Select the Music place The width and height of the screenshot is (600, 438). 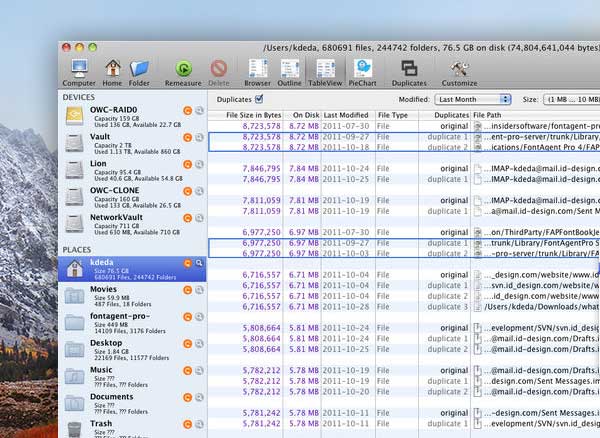pyautogui.click(x=132, y=377)
